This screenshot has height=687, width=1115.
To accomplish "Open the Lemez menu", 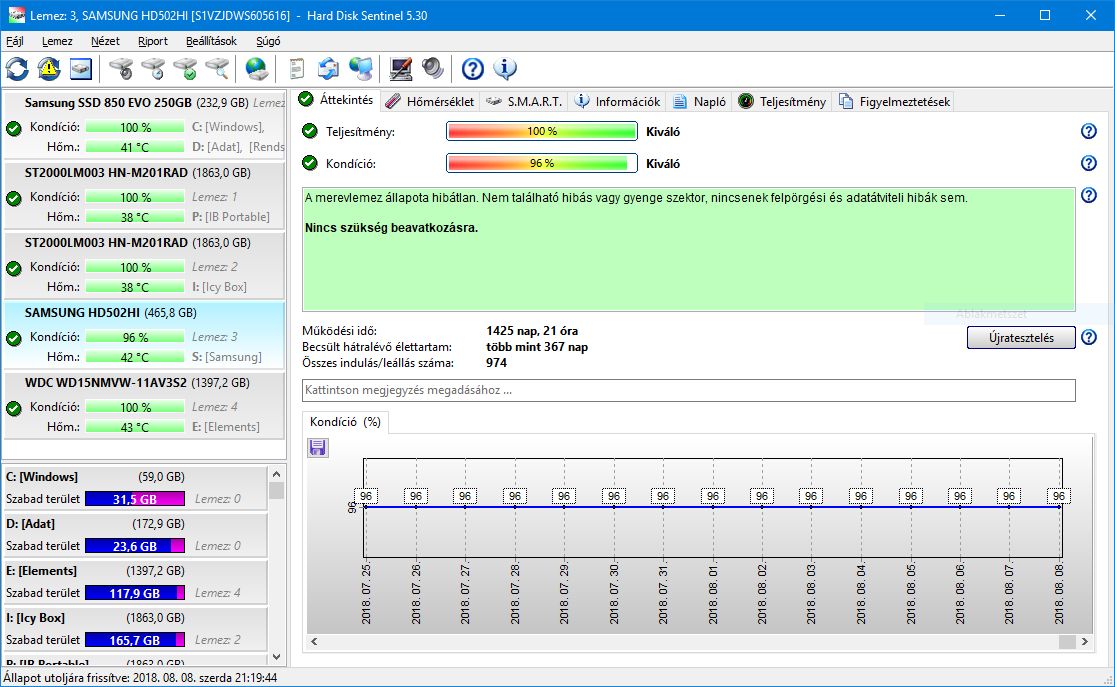I will tap(57, 41).
